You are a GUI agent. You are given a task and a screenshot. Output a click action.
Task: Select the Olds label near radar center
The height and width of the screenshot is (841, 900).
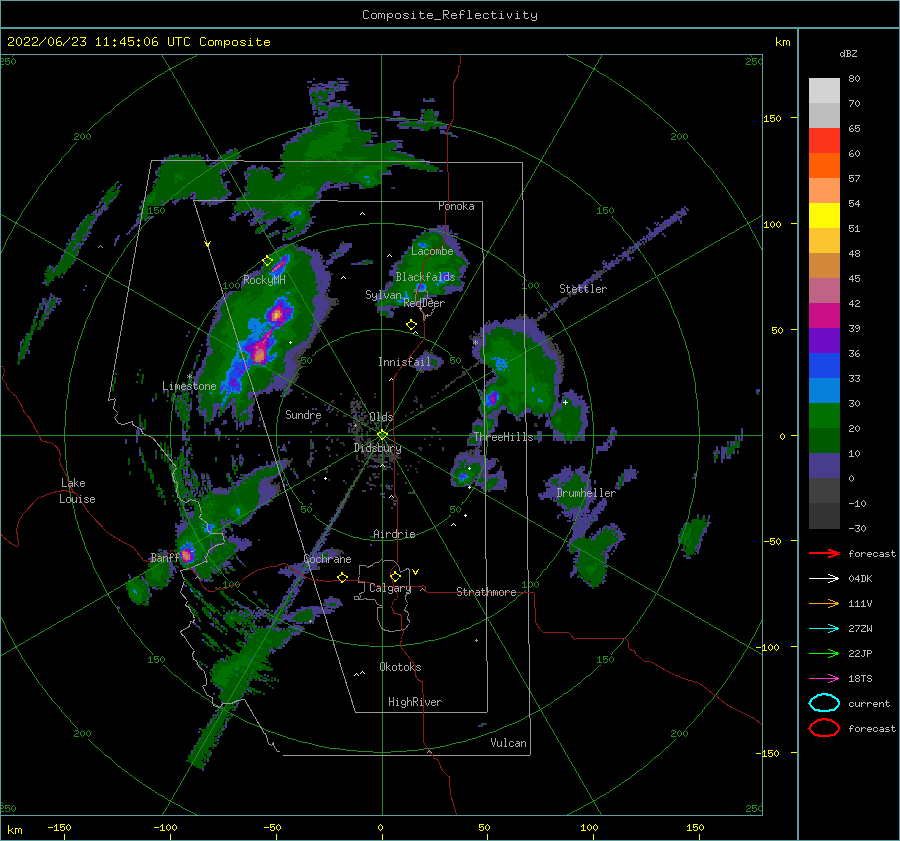coord(381,417)
